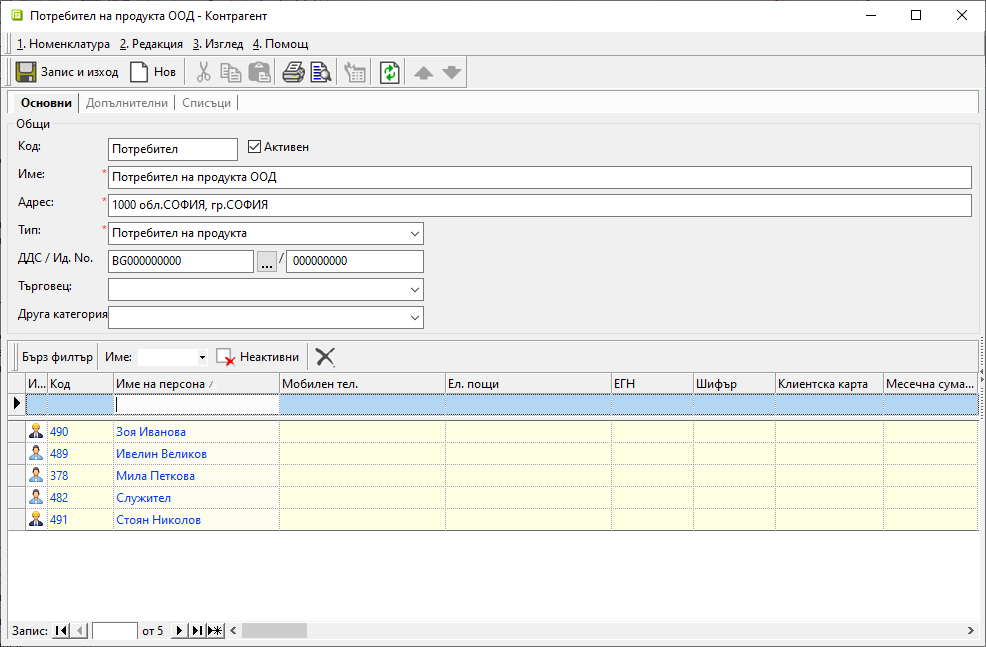Click the horizontal scrollbar thumb at bottom
The image size is (986, 647).
(275, 631)
